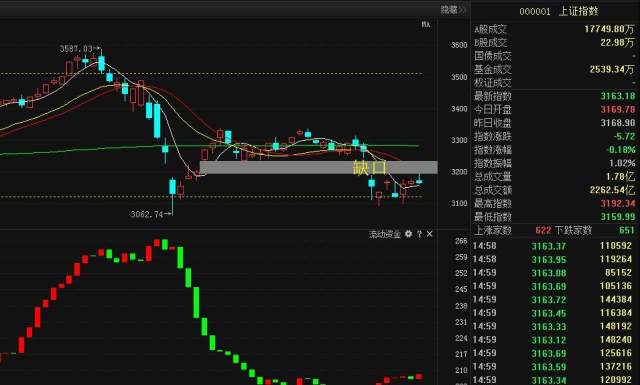640x385 pixels.
Task: Click stock code 000001
Action: (535, 12)
